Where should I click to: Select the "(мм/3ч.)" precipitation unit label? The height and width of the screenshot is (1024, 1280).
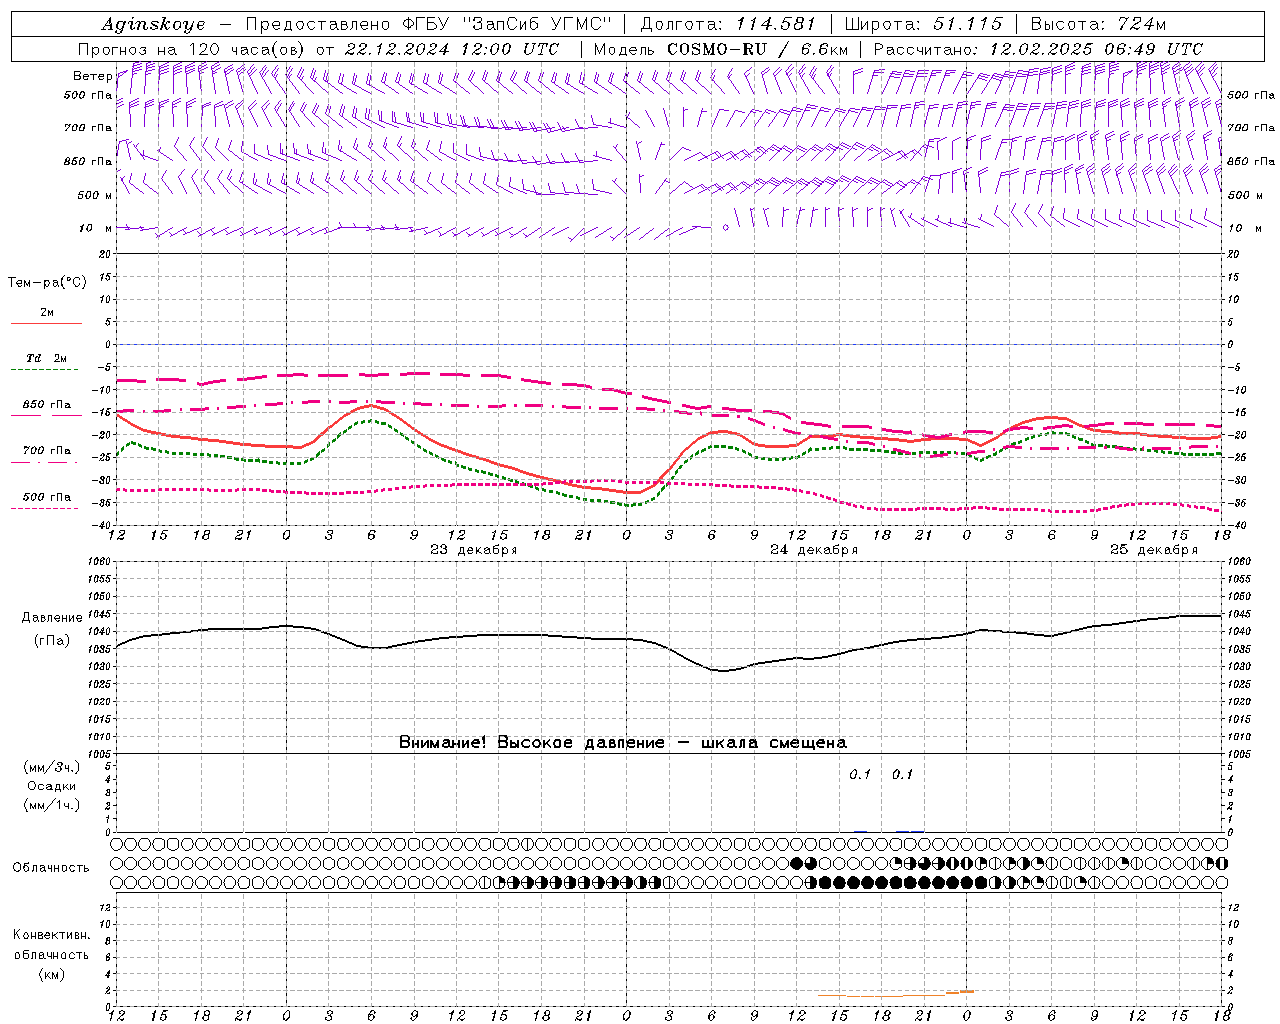pos(52,767)
